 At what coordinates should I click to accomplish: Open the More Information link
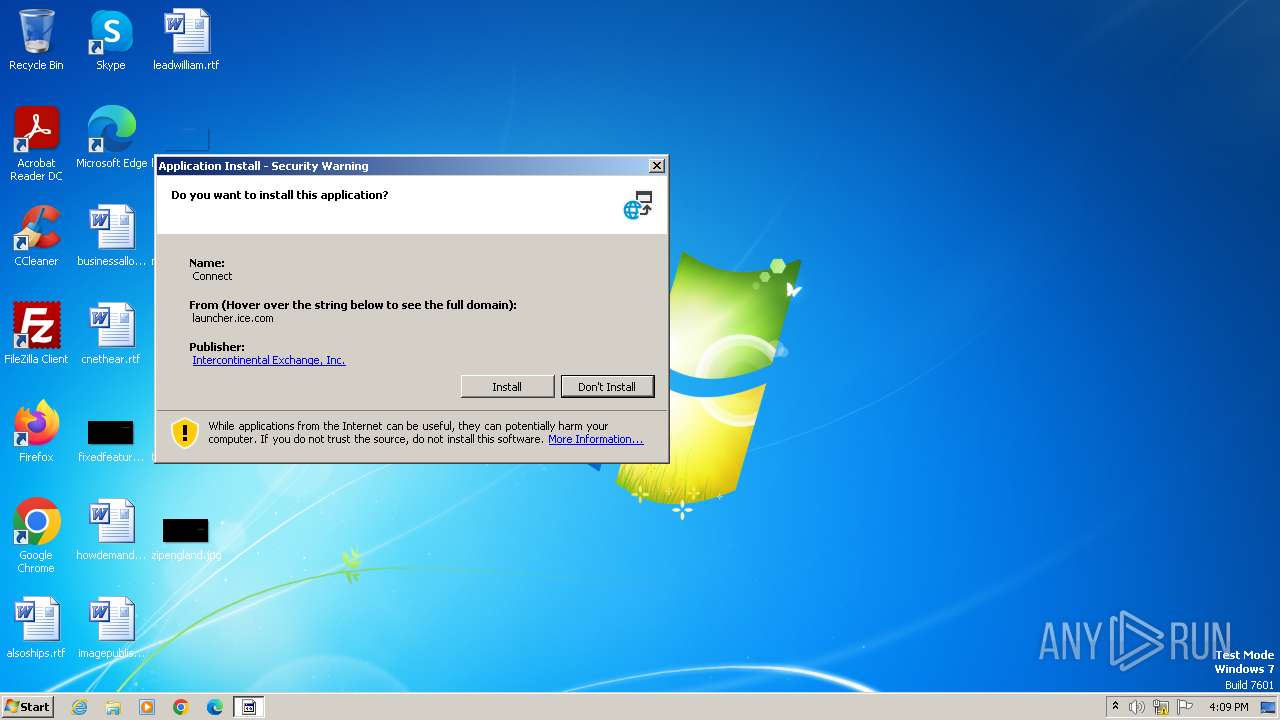(x=596, y=439)
